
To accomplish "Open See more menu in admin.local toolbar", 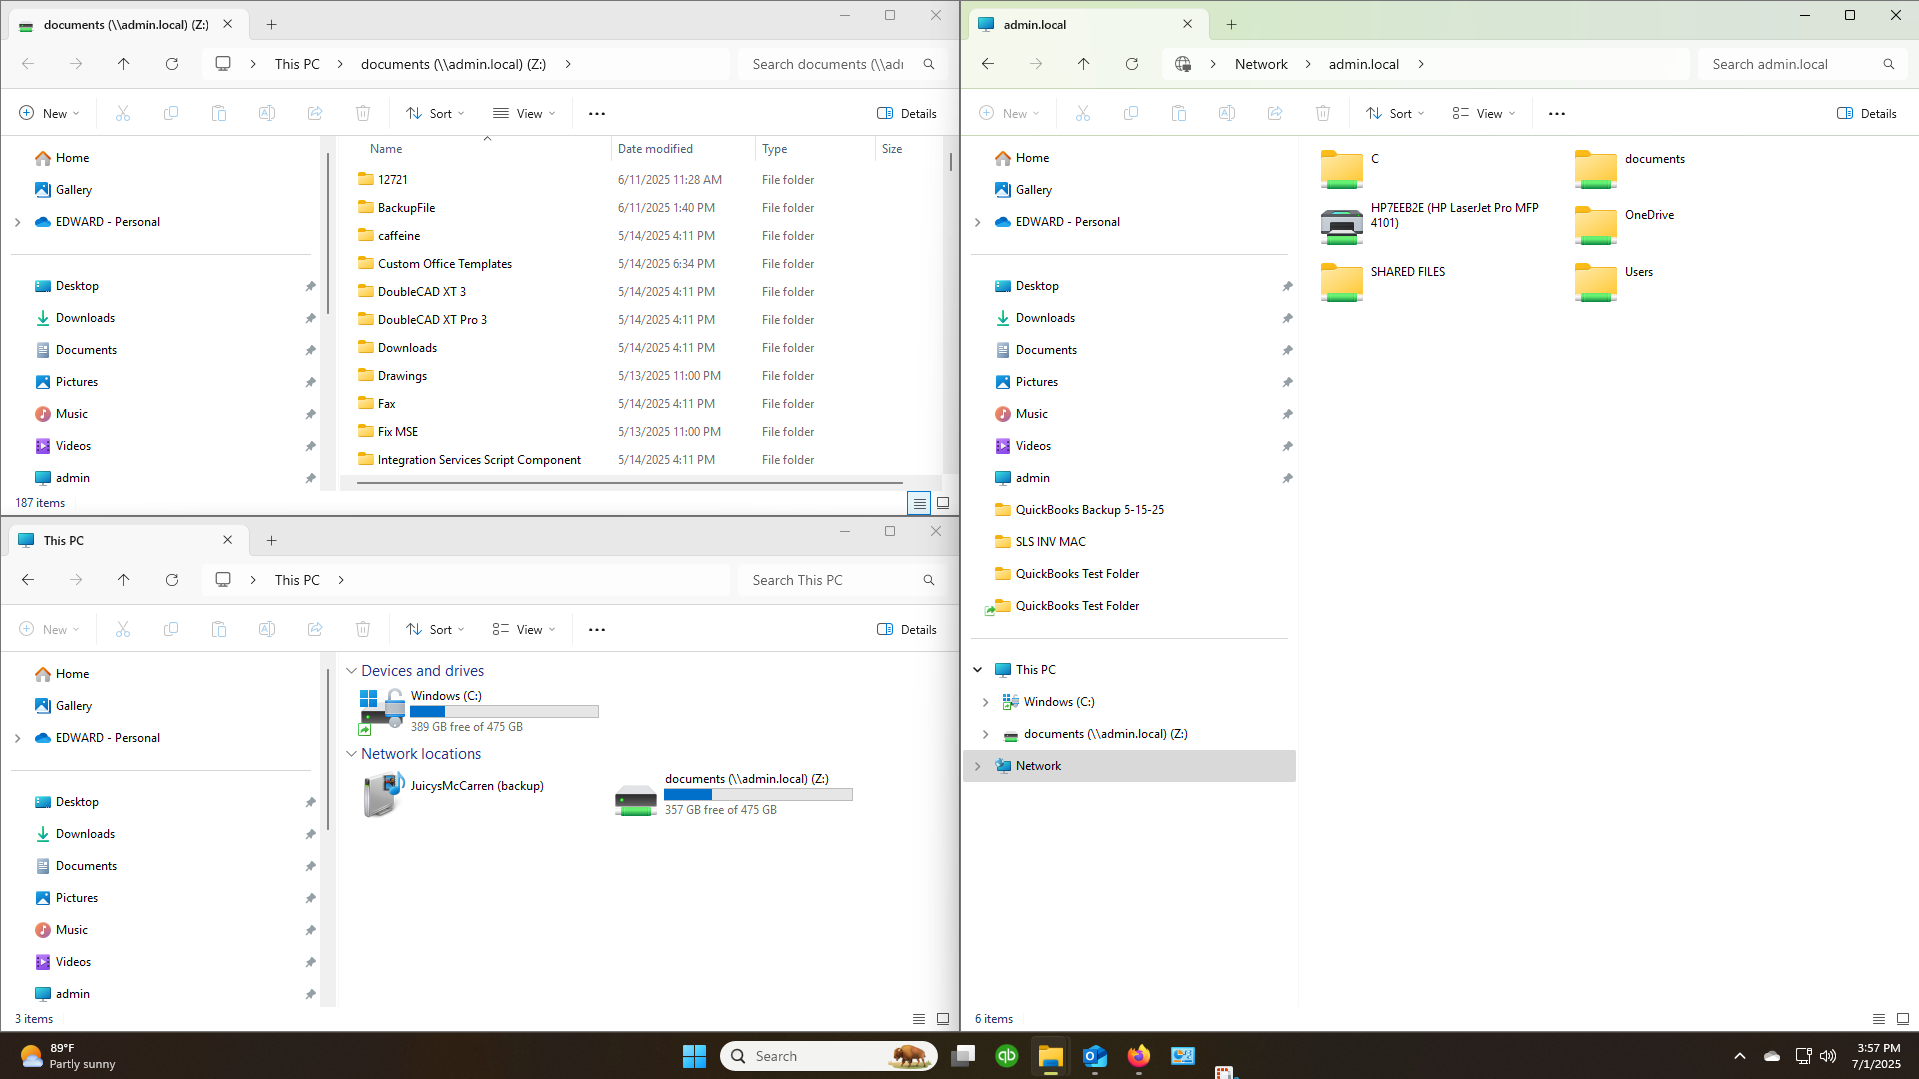I will click(x=1557, y=114).
